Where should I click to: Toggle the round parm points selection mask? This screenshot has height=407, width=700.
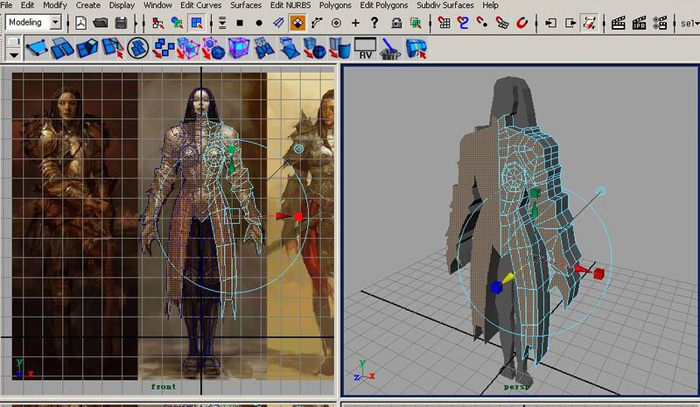(259, 23)
